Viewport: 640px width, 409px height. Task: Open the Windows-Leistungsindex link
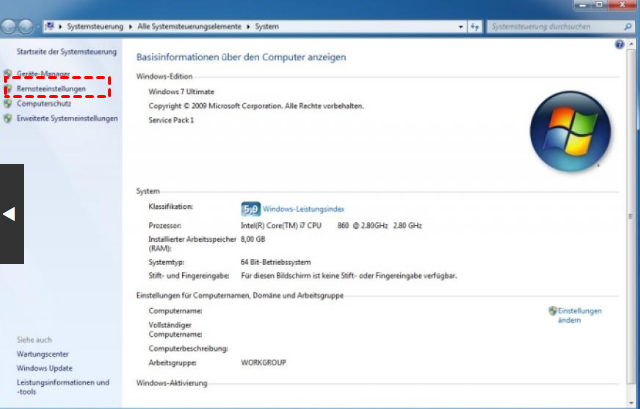303,209
